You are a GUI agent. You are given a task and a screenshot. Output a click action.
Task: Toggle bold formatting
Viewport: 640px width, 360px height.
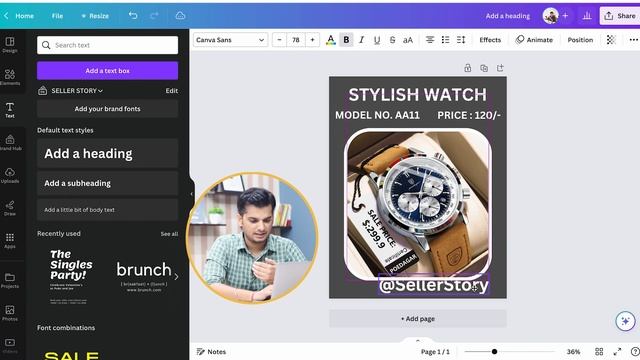pos(346,40)
